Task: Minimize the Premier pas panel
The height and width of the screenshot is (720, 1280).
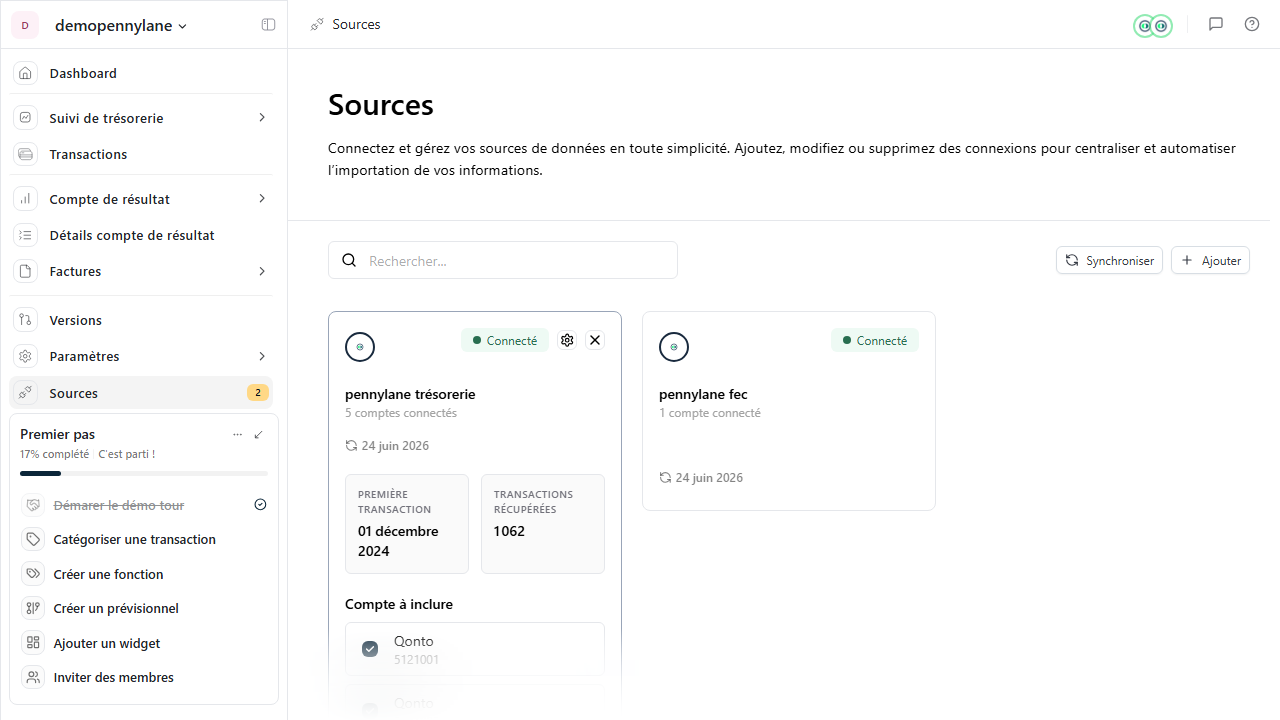Action: pyautogui.click(x=259, y=435)
